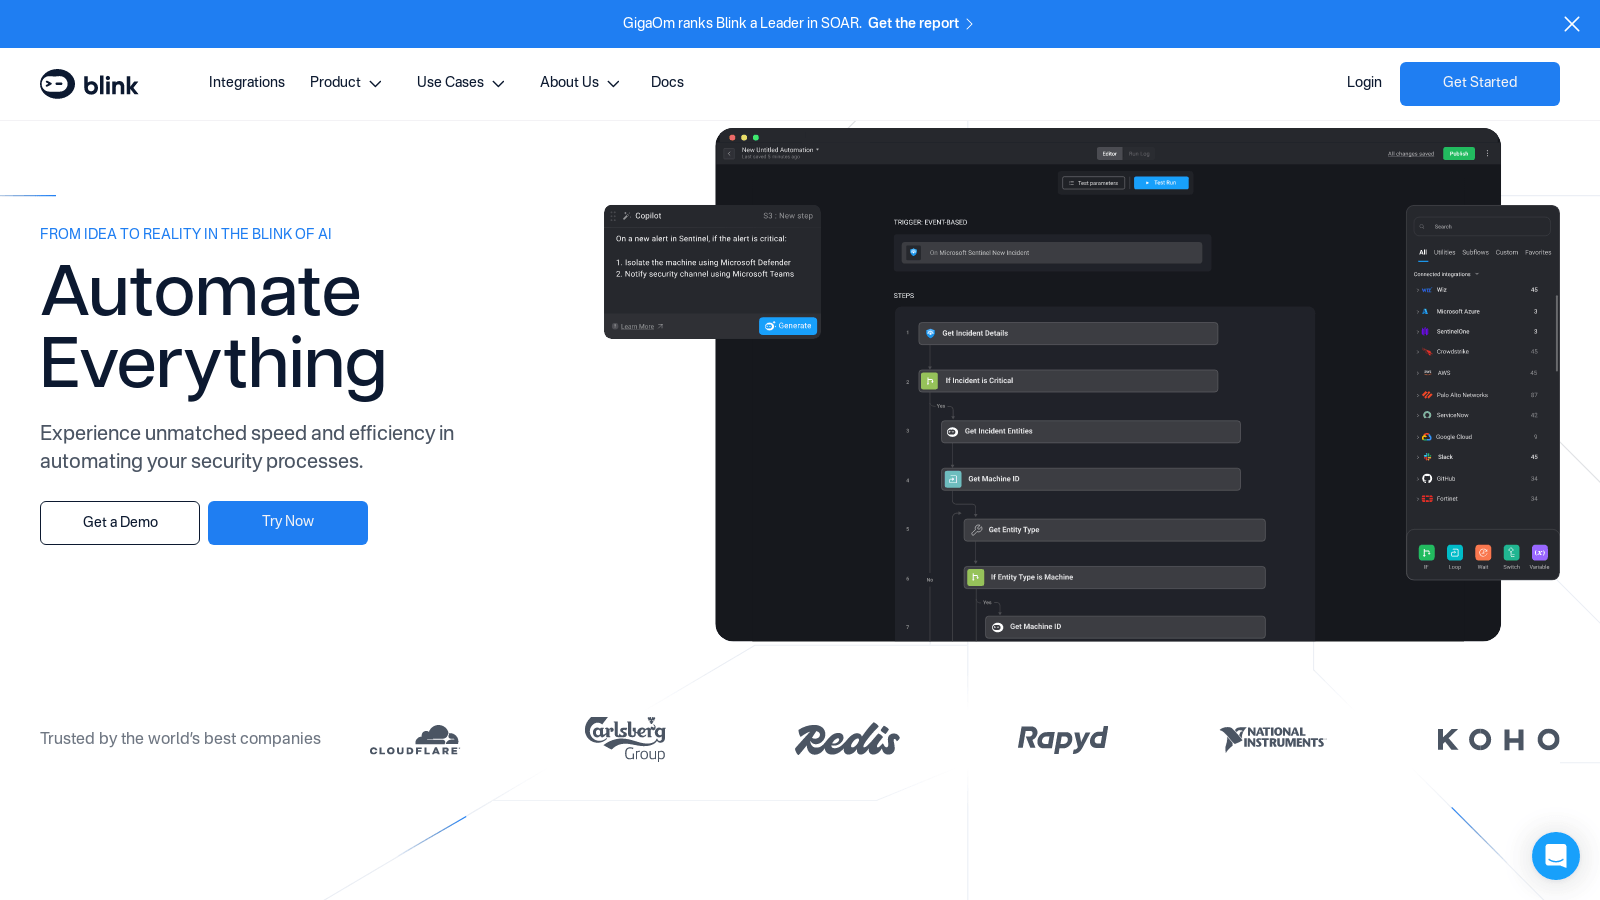1600x900 pixels.
Task: Click the SentinelOne integration icon
Action: [x=1426, y=331]
